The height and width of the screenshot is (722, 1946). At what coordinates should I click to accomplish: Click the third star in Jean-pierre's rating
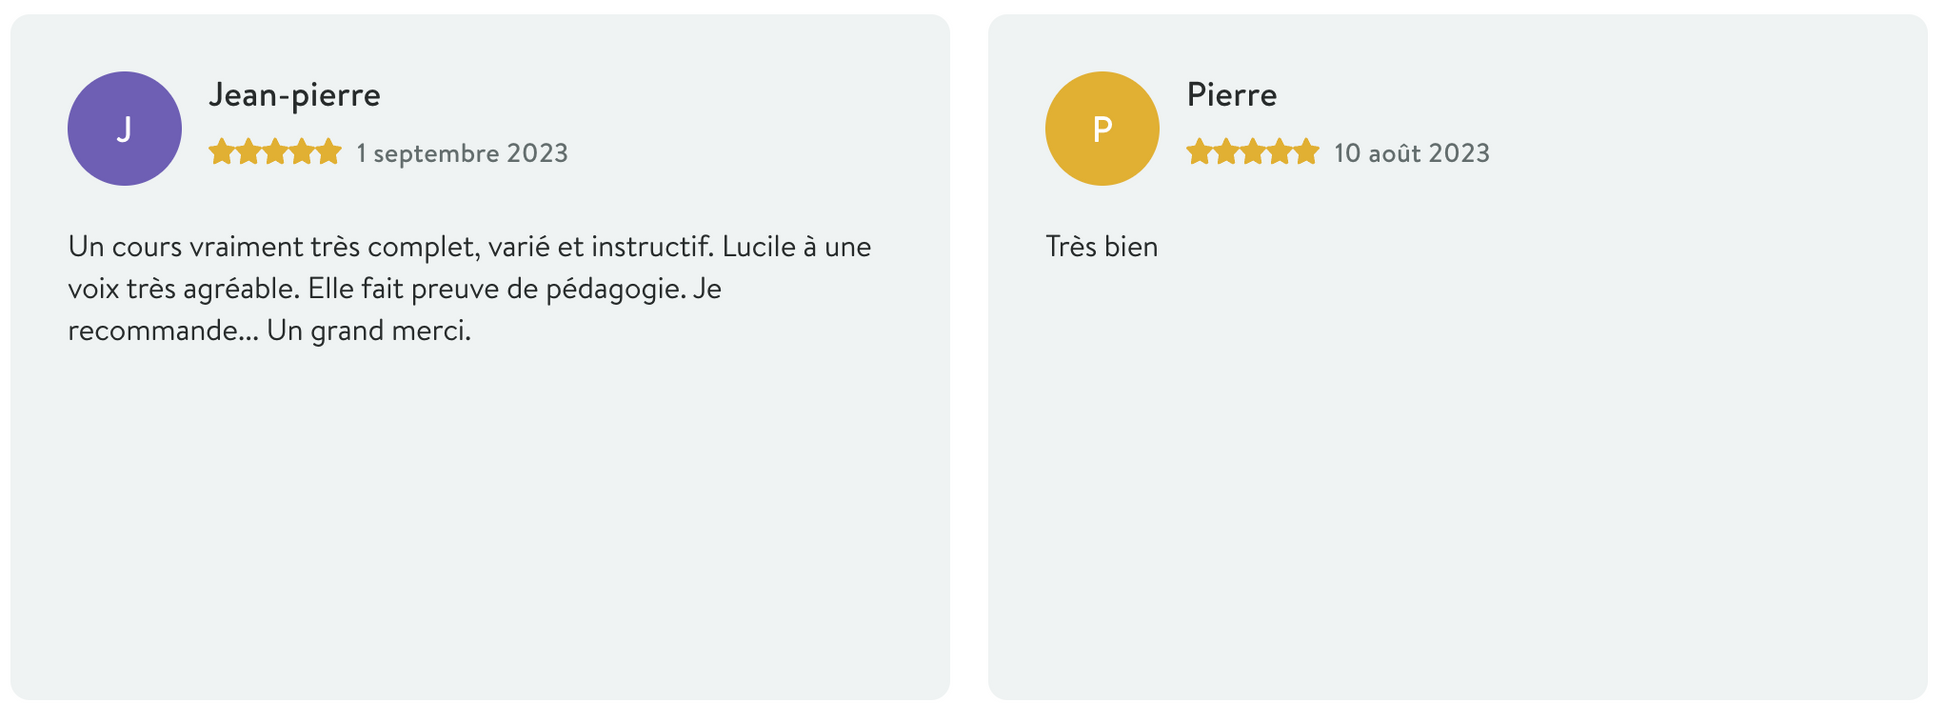pyautogui.click(x=275, y=152)
